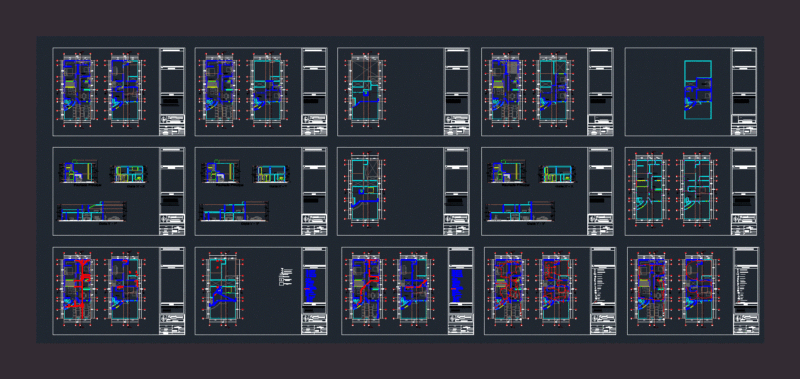Pick the sheet with two cyan-only gridded plans
Viewport: 800px width, 379px height.
(691, 192)
